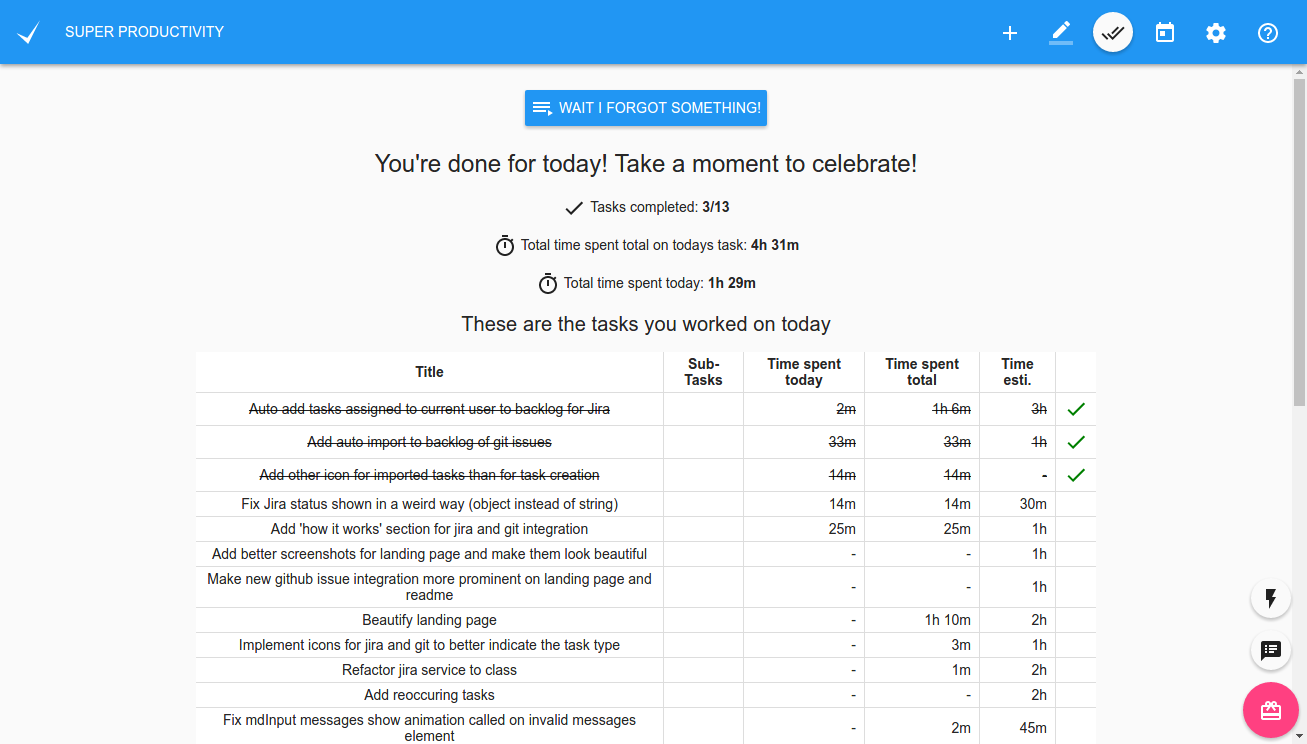Click the plus icon to add task

click(x=1010, y=33)
